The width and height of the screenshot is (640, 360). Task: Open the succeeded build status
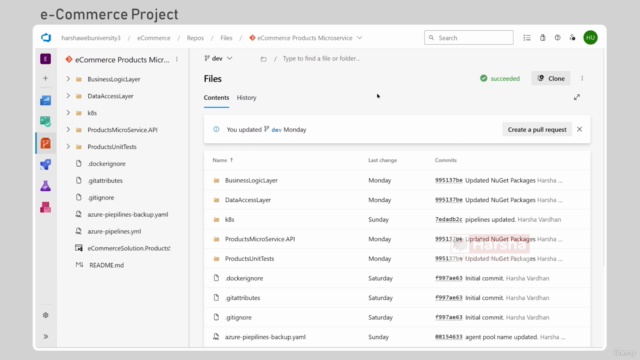[x=500, y=78]
